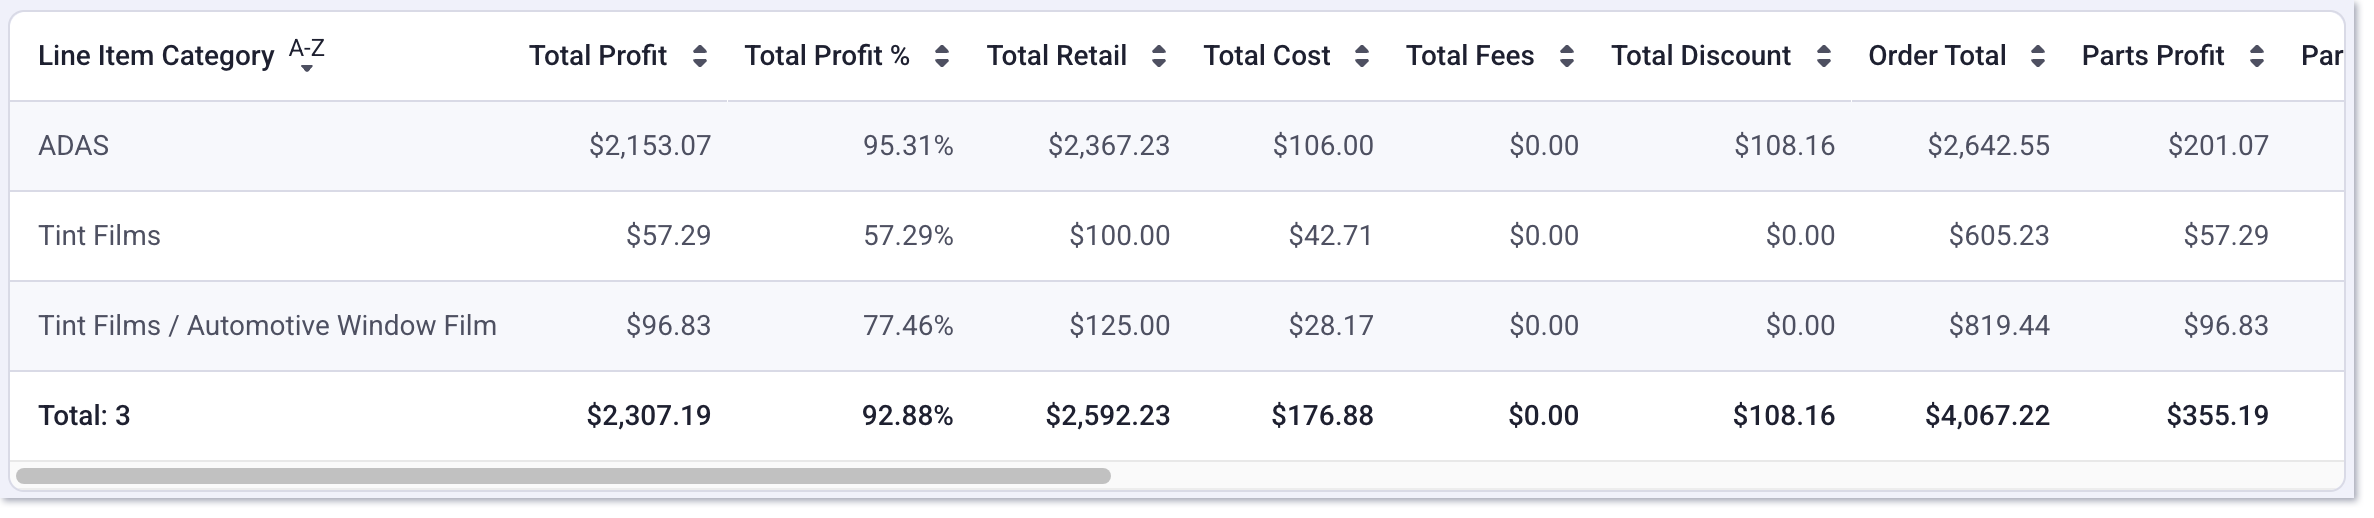Click Tint Films profit percent 57.29%
Screen dimensions: 2374x518
pos(908,236)
